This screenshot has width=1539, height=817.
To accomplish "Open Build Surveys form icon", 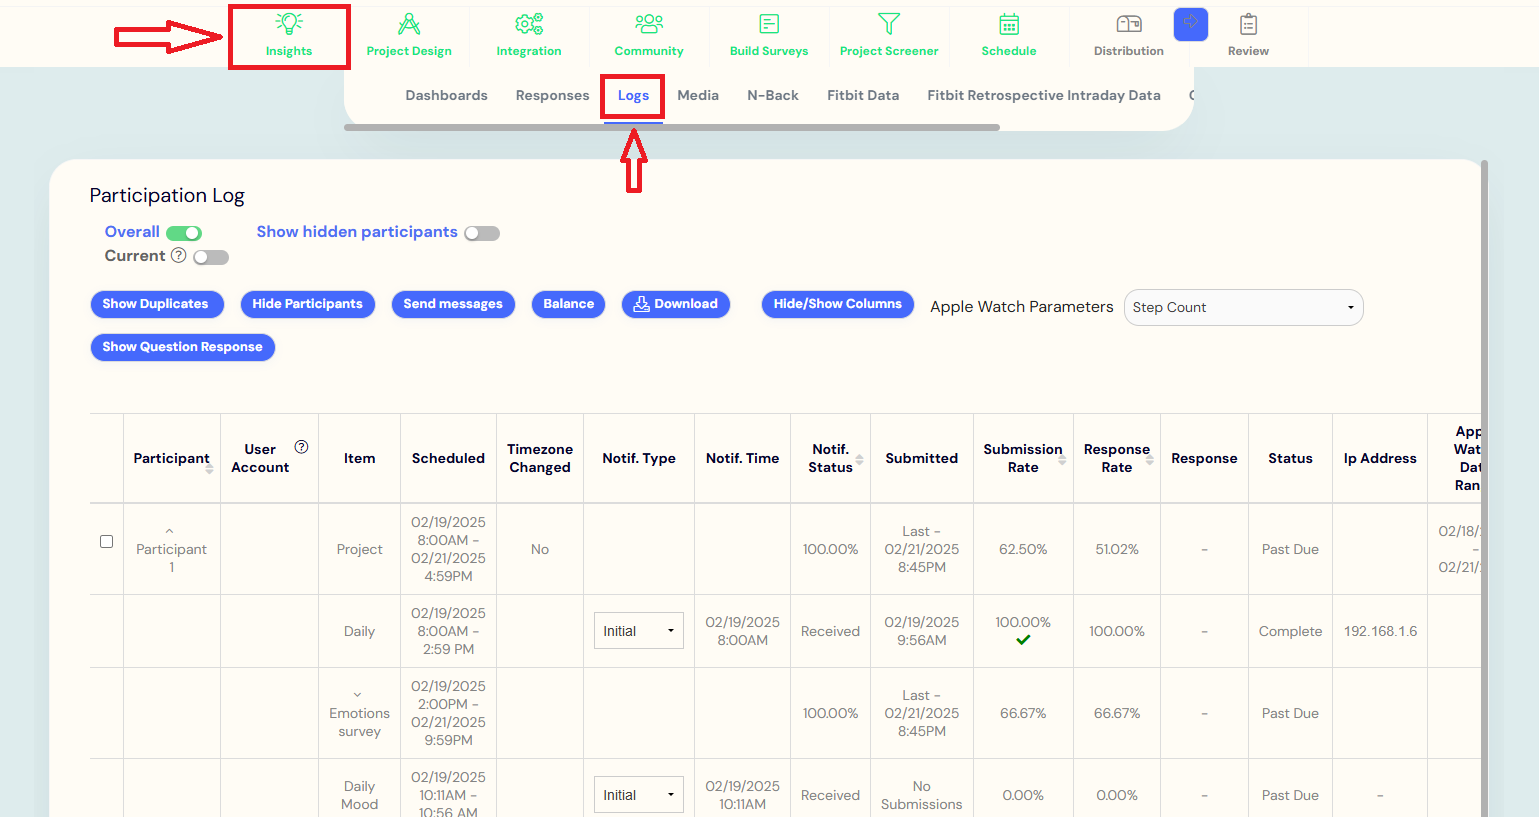I will [x=769, y=24].
